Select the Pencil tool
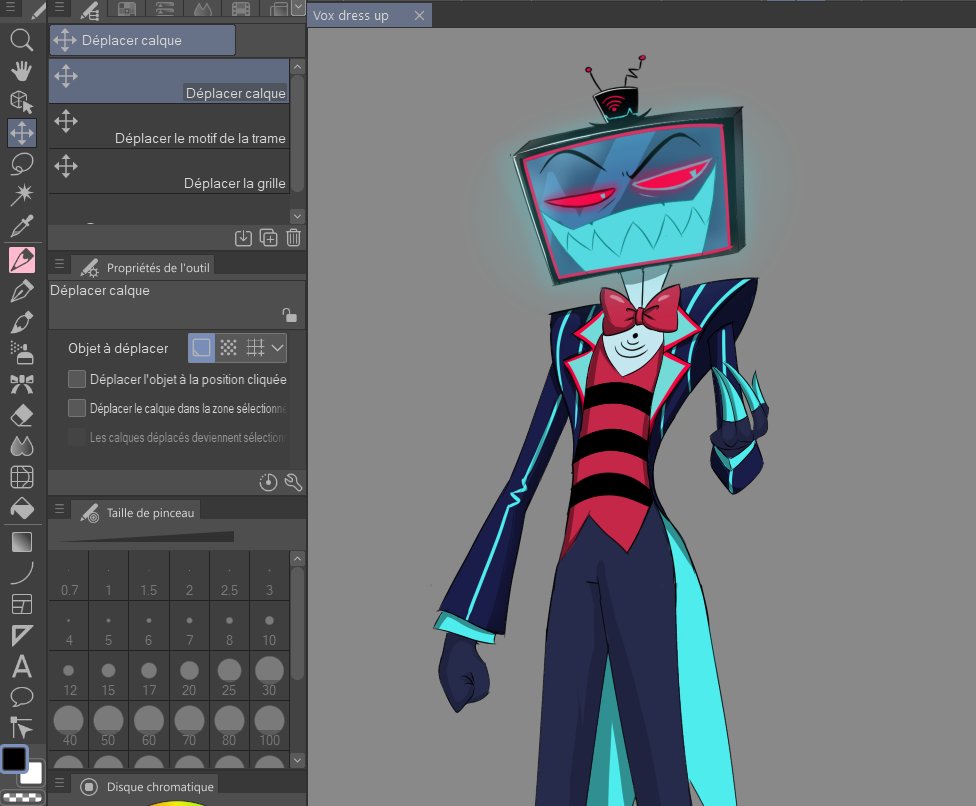Viewport: 976px width, 806px height. 22,291
